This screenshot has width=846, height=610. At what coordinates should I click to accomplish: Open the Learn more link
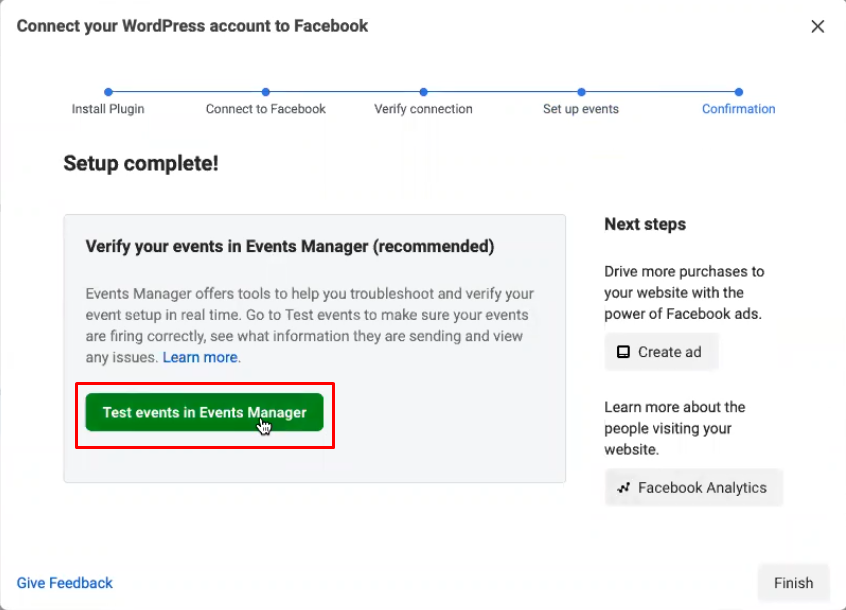pyautogui.click(x=200, y=357)
